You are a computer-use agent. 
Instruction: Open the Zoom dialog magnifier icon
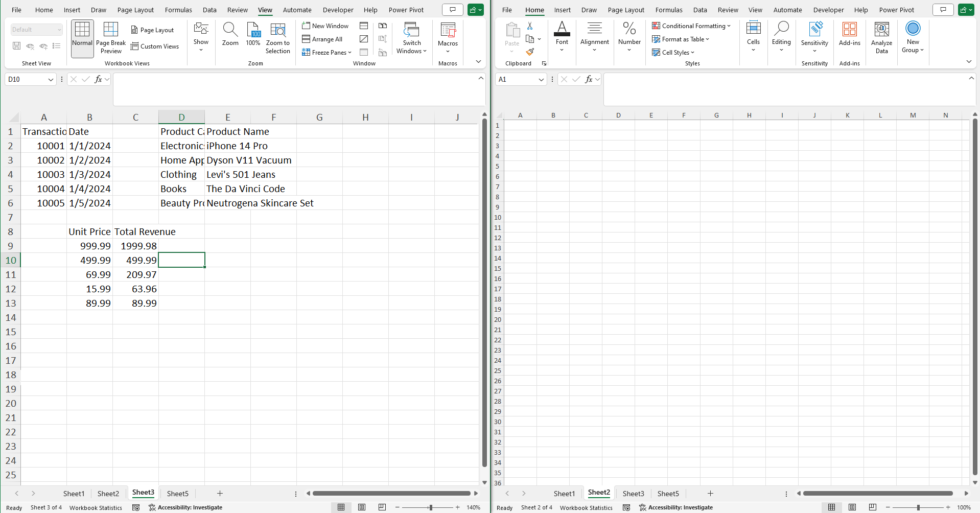coord(230,34)
